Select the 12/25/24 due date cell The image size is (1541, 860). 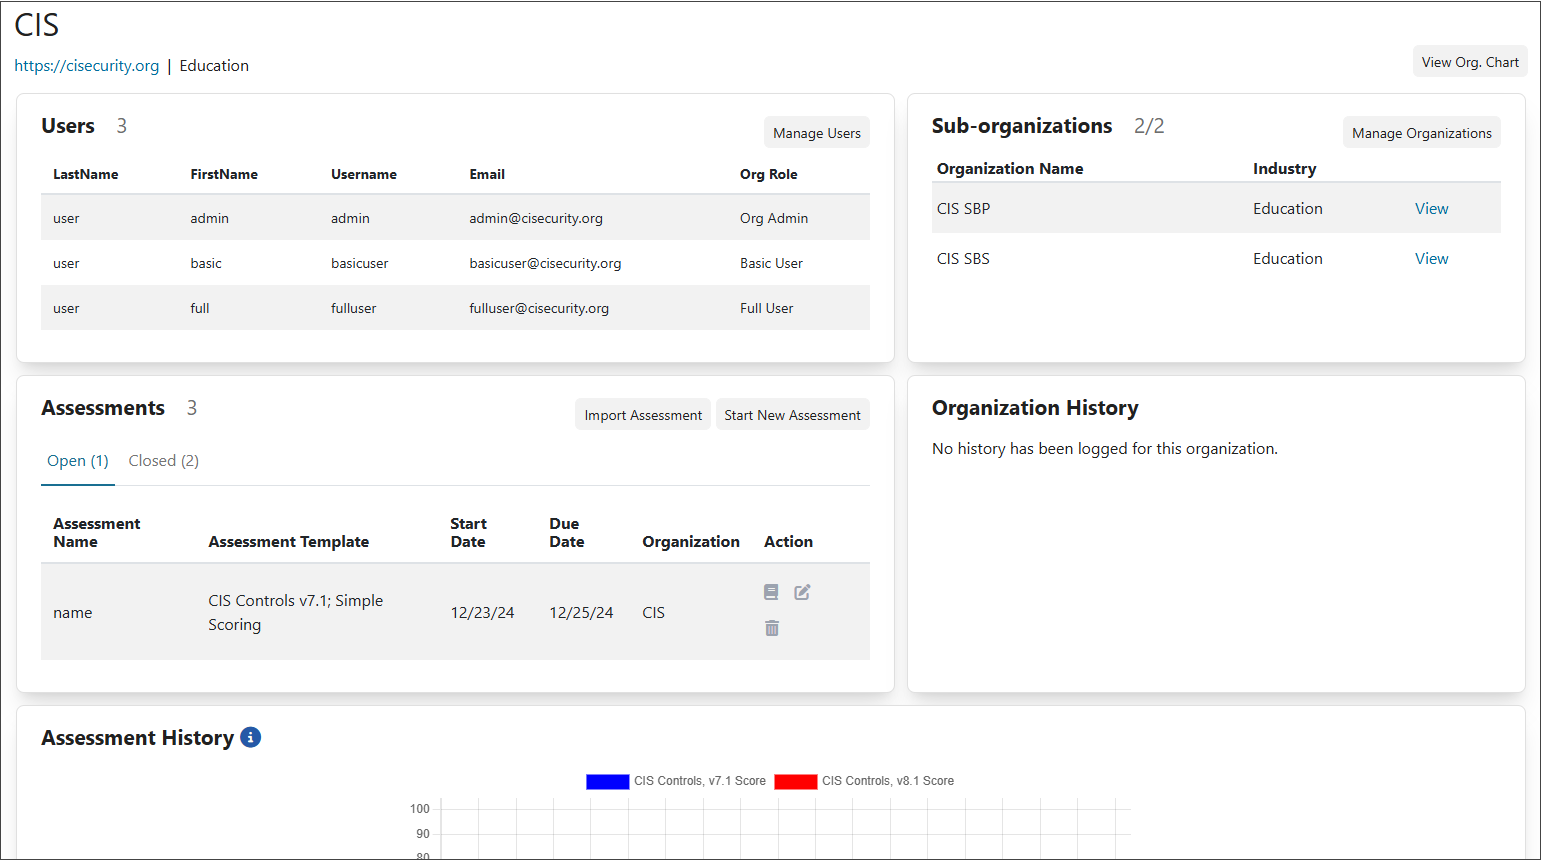(x=581, y=612)
